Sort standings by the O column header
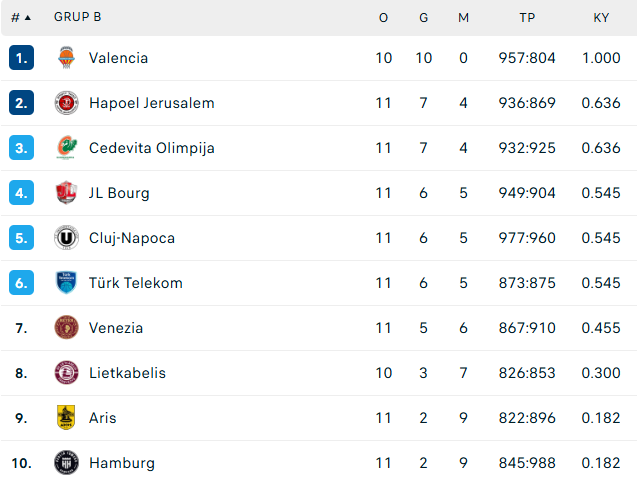This screenshot has height=483, width=637. [383, 17]
